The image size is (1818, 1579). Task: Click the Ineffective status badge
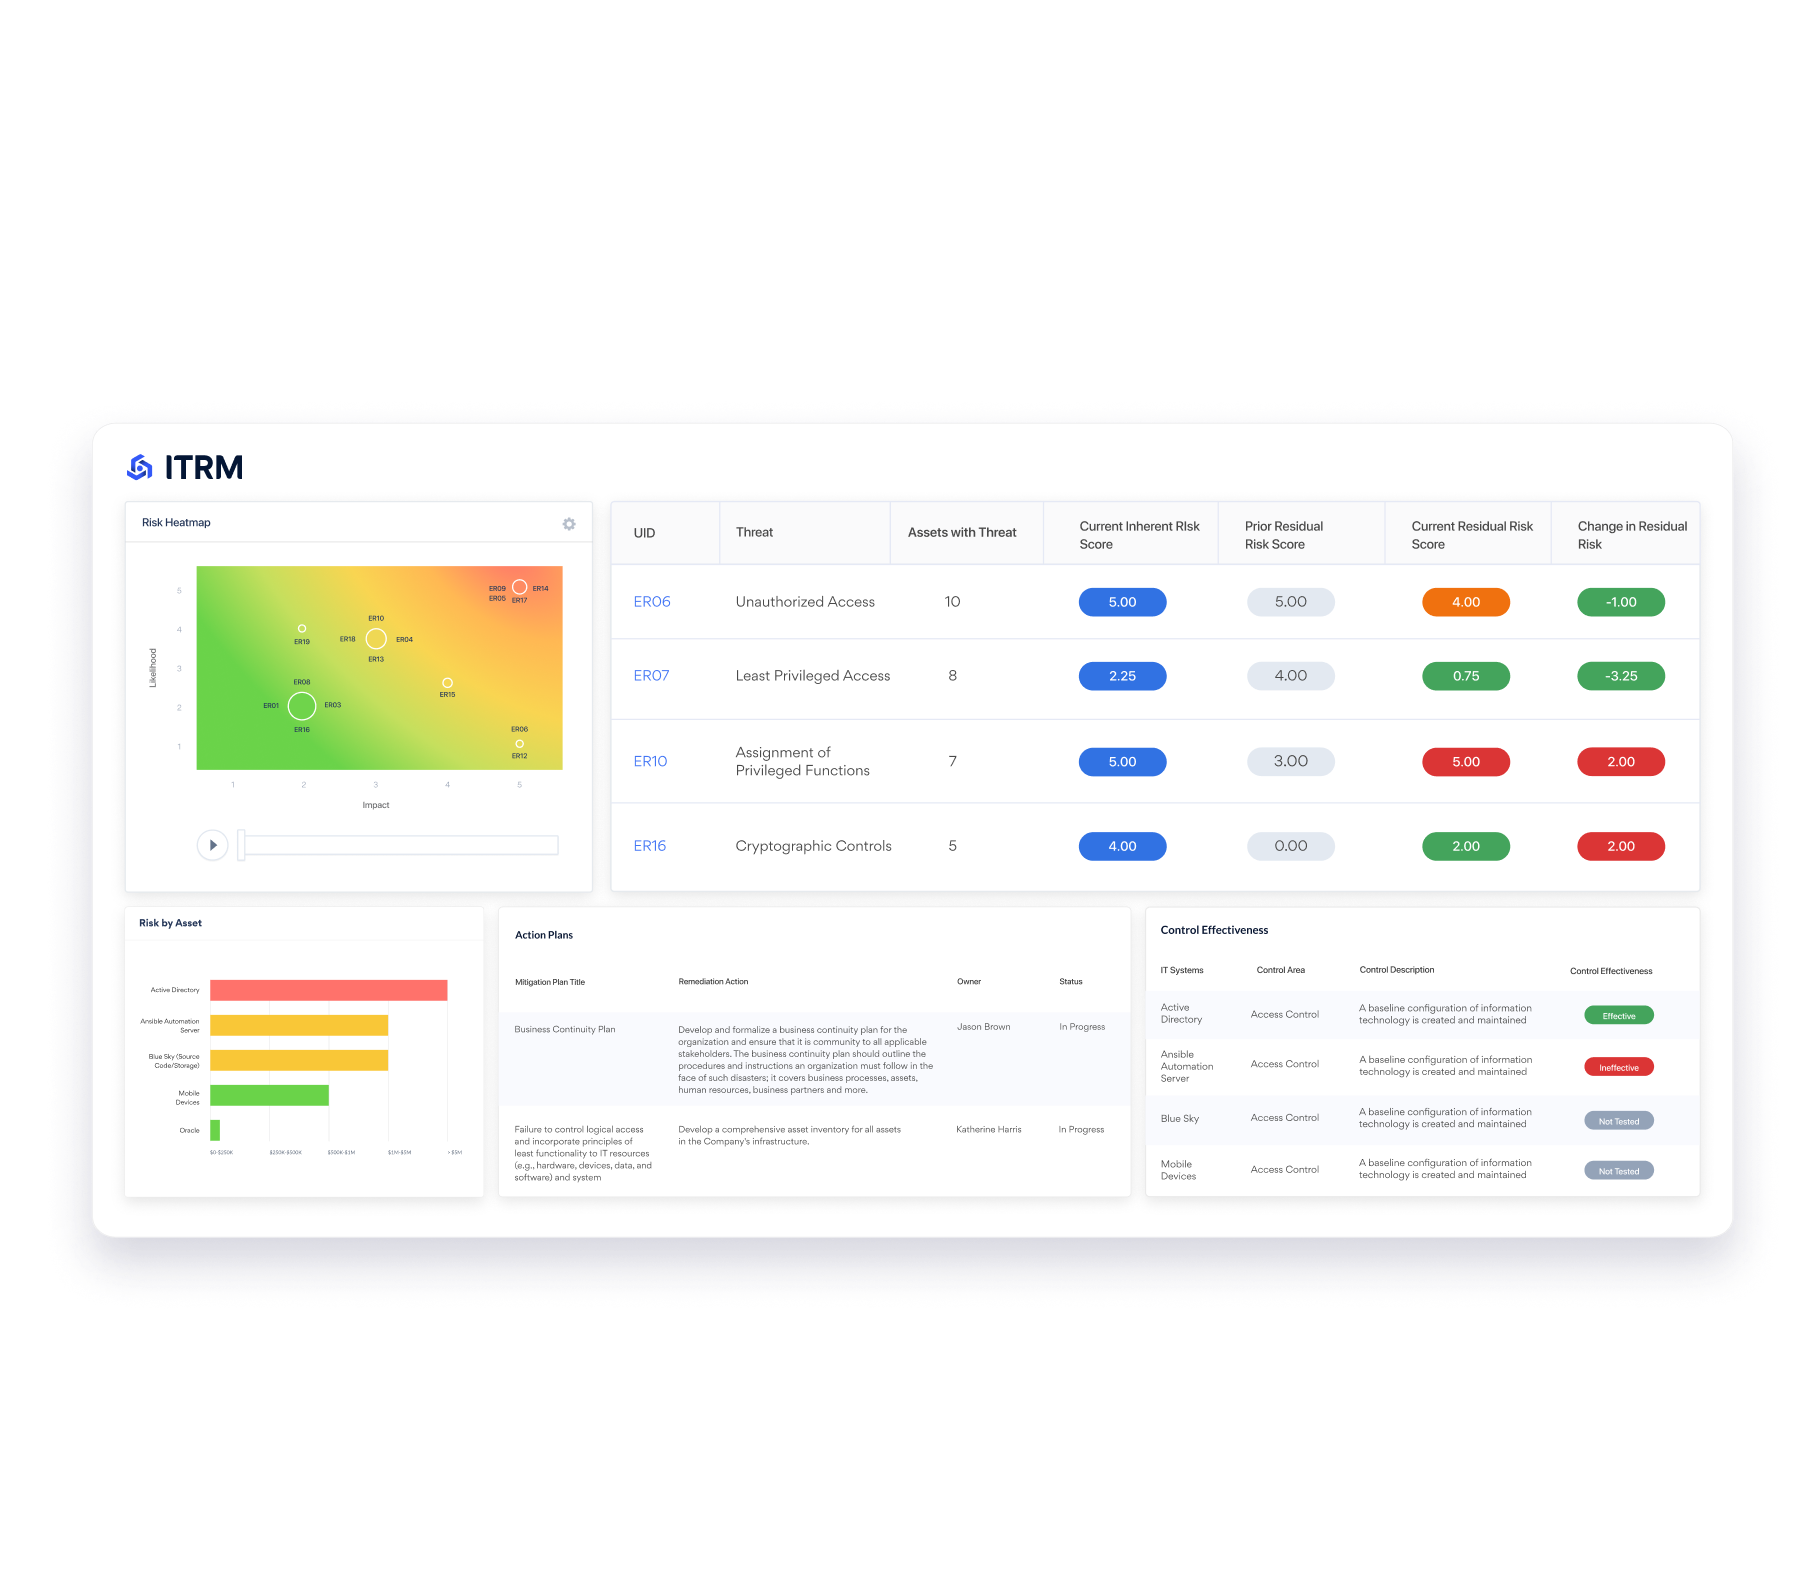tap(1618, 1067)
